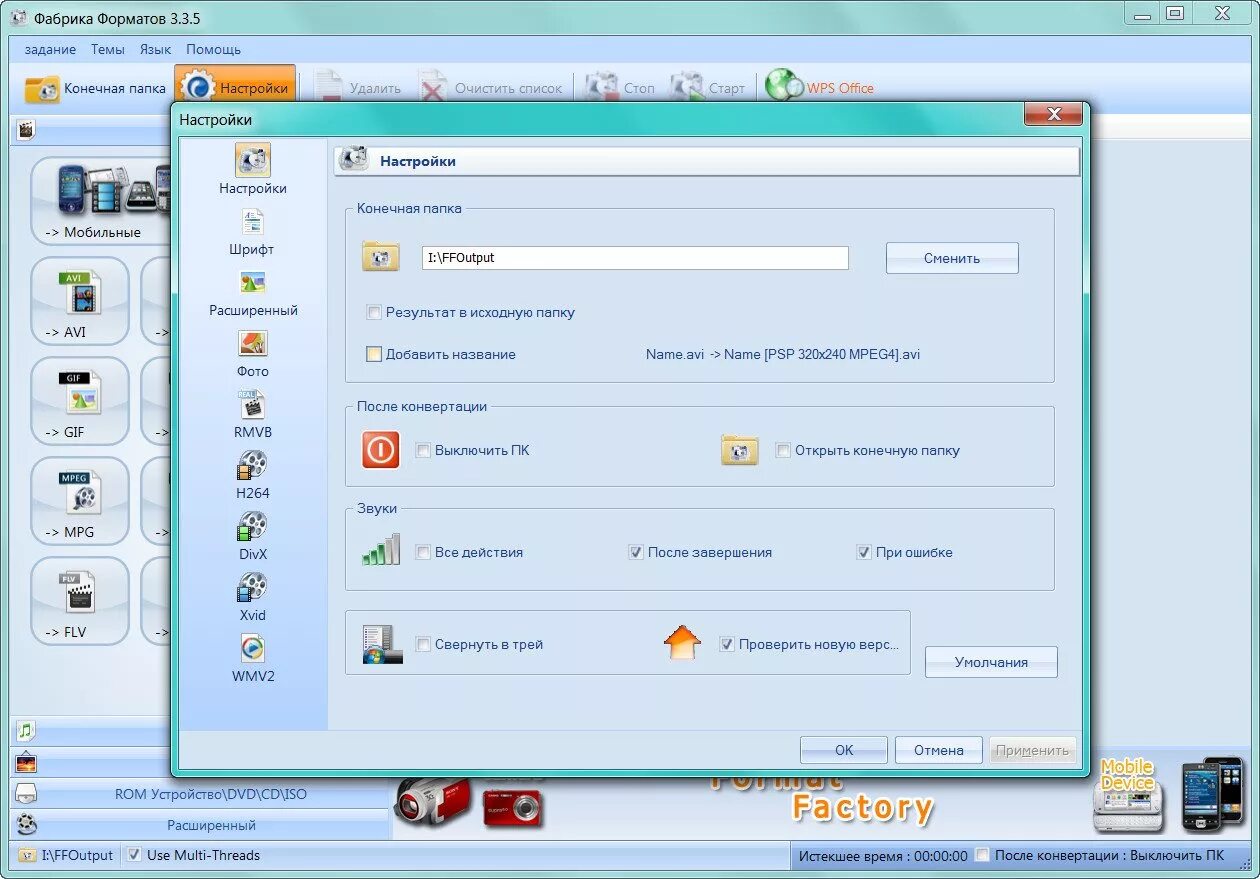
Task: Click the Старт toolbar icon
Action: (709, 86)
